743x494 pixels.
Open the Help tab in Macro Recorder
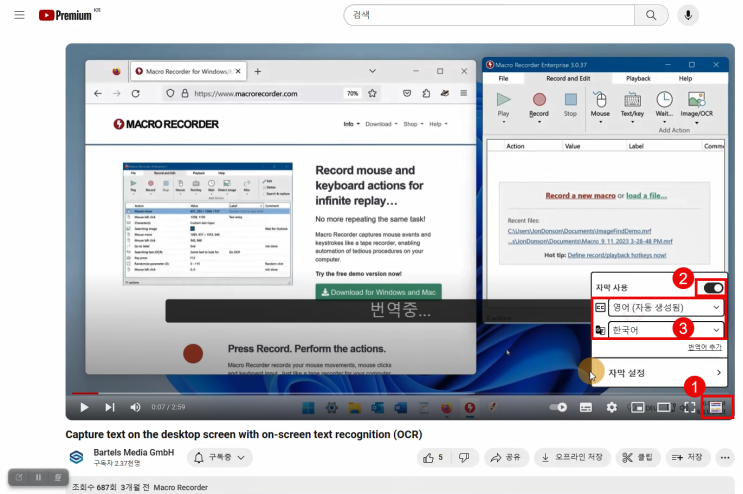[x=685, y=79]
